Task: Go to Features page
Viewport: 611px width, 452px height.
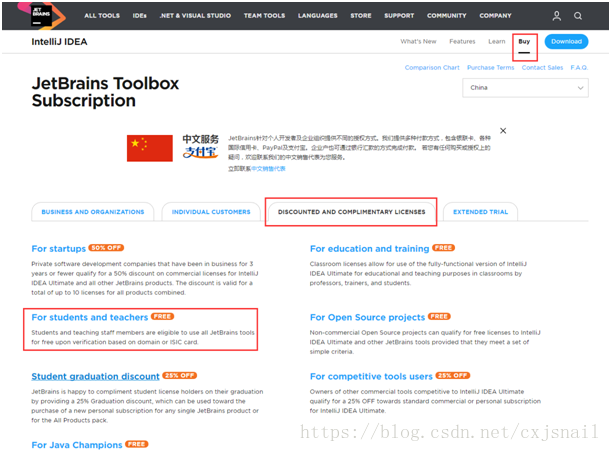Action: (462, 41)
